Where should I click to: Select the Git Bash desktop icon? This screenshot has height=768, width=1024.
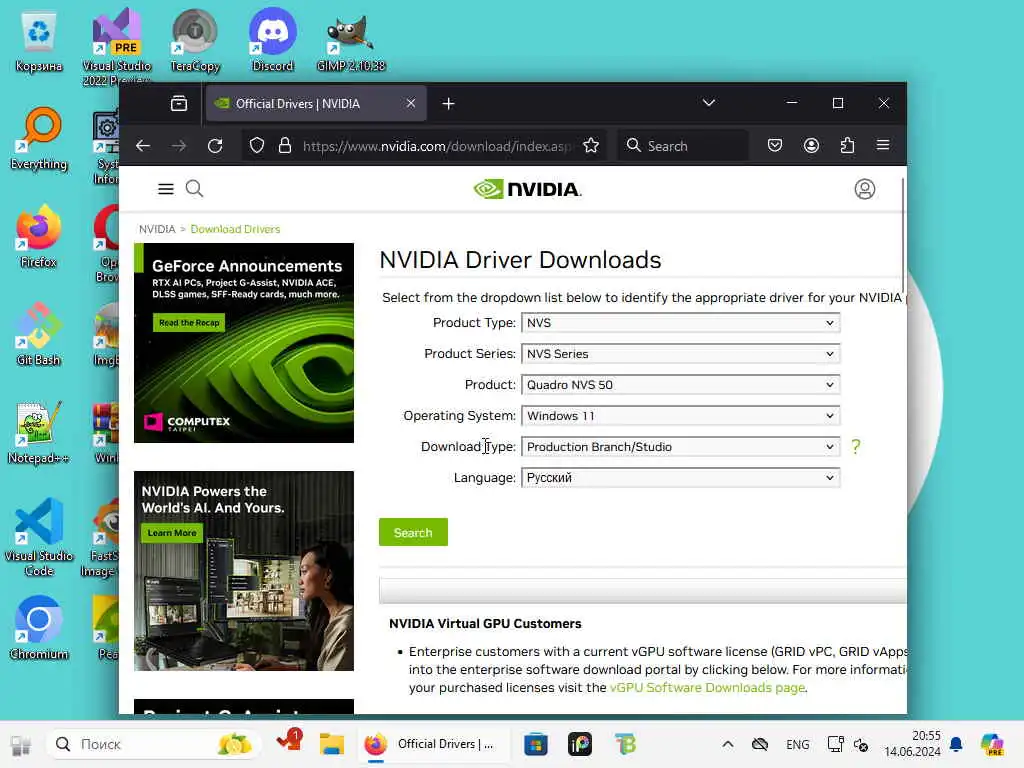pyautogui.click(x=39, y=334)
